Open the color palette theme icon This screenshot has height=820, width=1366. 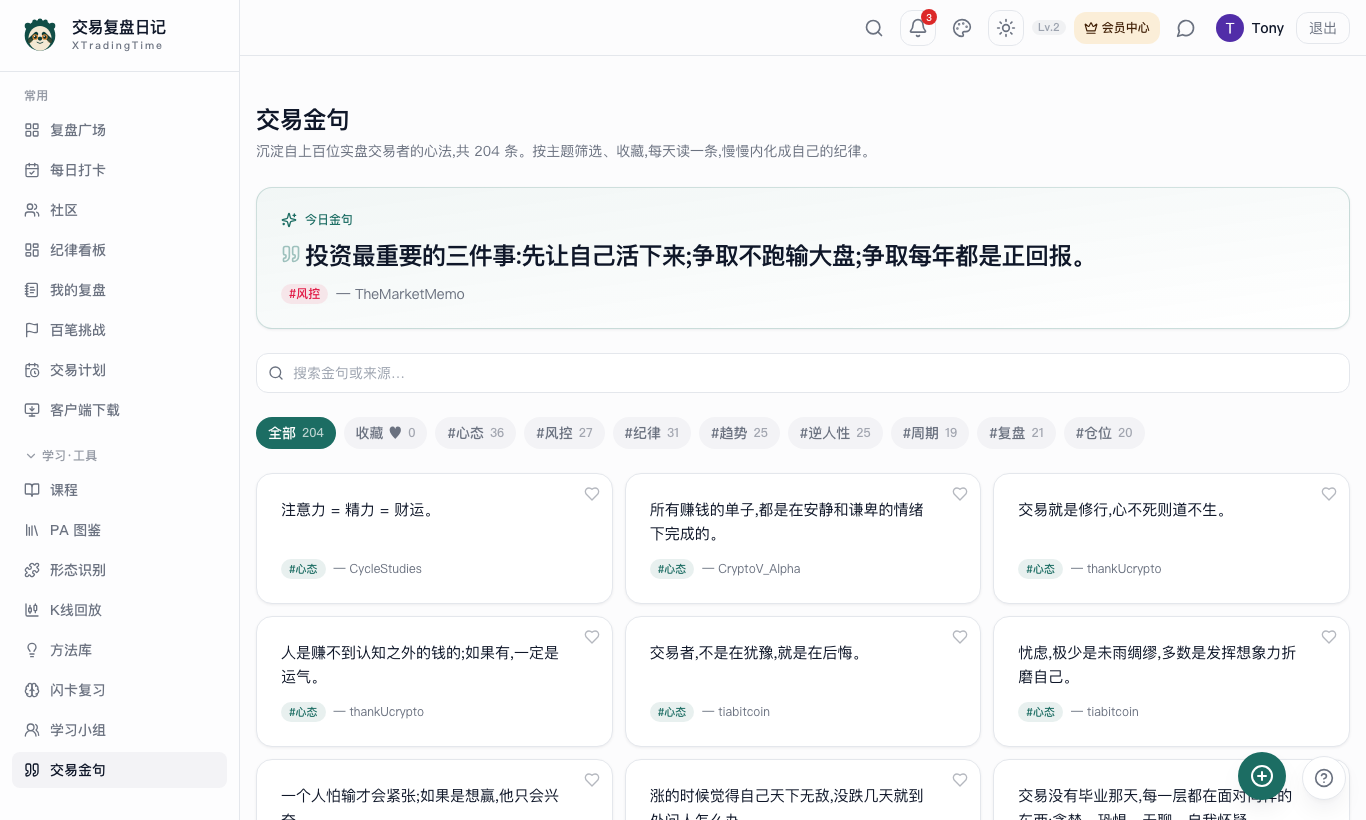[x=962, y=28]
